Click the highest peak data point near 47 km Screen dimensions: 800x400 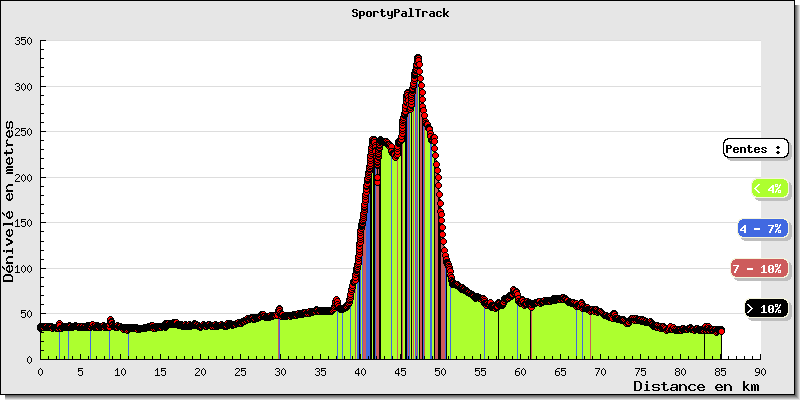point(418,58)
